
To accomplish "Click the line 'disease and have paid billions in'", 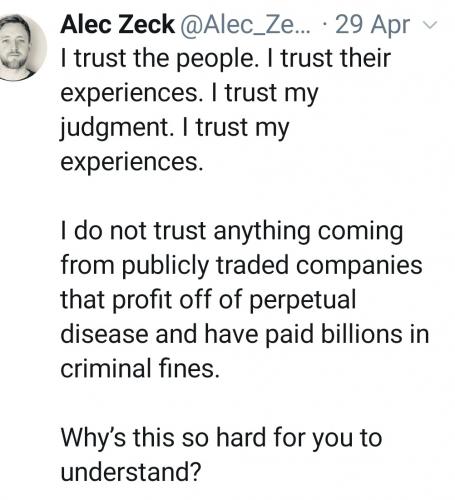I will point(245,334).
